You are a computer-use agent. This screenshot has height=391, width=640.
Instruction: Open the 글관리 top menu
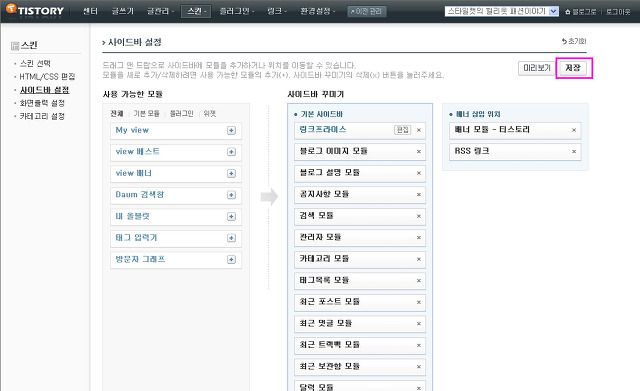(x=160, y=11)
